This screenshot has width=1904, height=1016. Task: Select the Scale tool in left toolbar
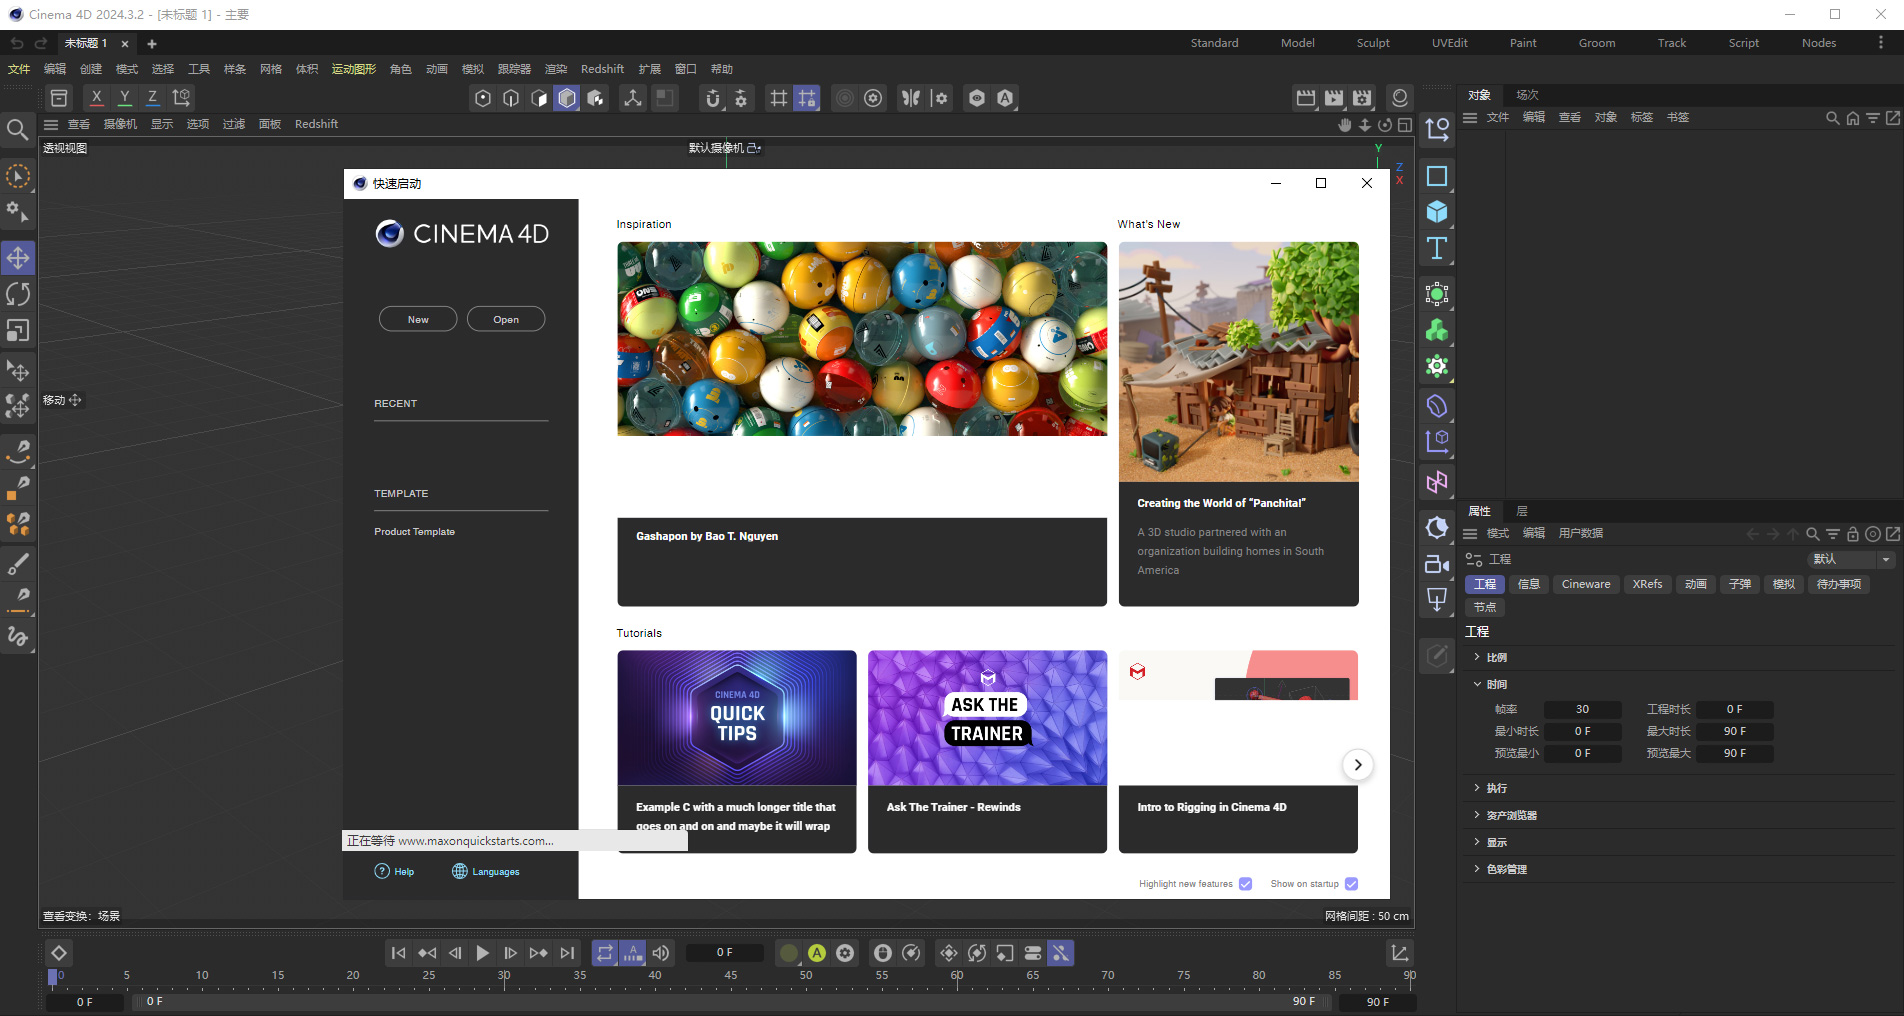click(x=18, y=330)
